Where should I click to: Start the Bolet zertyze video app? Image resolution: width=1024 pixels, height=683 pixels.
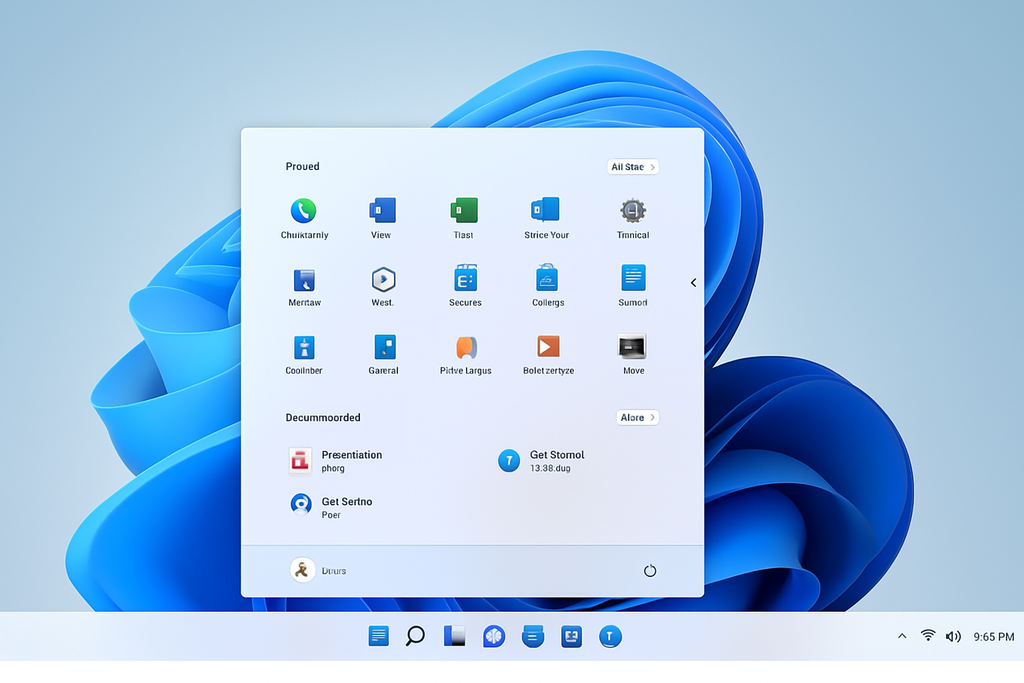pyautogui.click(x=548, y=352)
